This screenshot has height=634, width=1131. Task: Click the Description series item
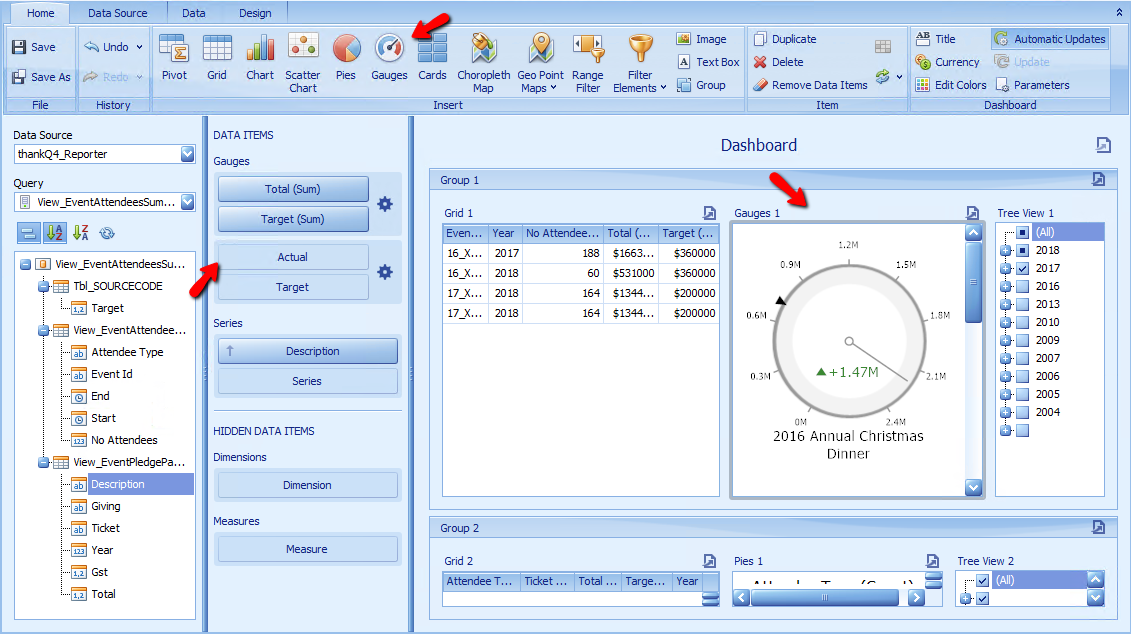pyautogui.click(x=308, y=351)
